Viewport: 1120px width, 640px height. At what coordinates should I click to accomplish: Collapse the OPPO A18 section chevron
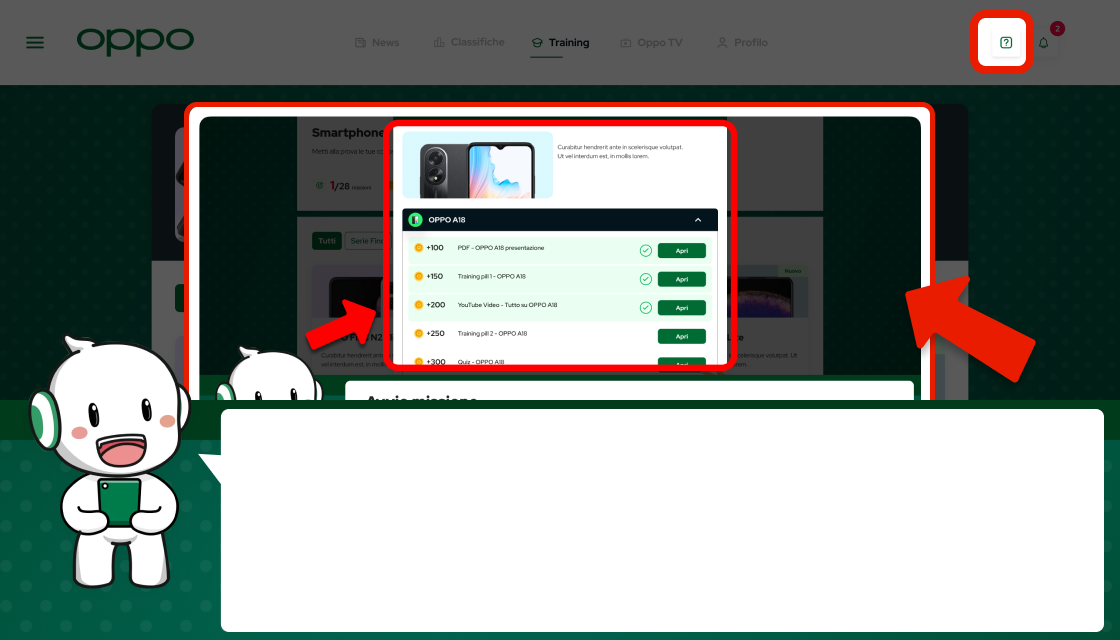(697, 220)
